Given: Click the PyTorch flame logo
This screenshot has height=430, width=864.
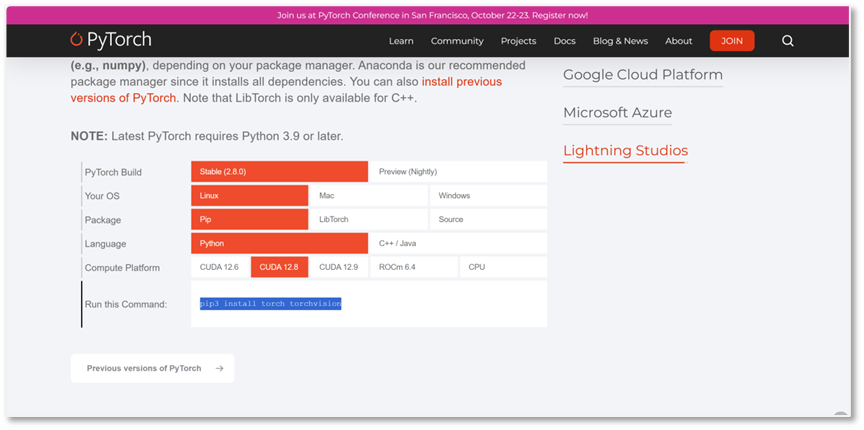Looking at the screenshot, I should 77,40.
